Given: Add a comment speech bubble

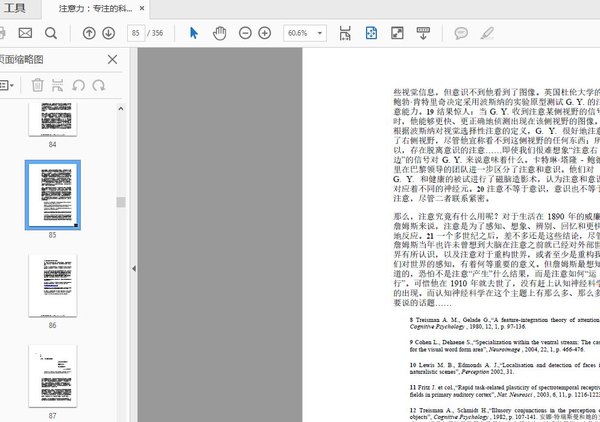Looking at the screenshot, I should (x=461, y=33).
